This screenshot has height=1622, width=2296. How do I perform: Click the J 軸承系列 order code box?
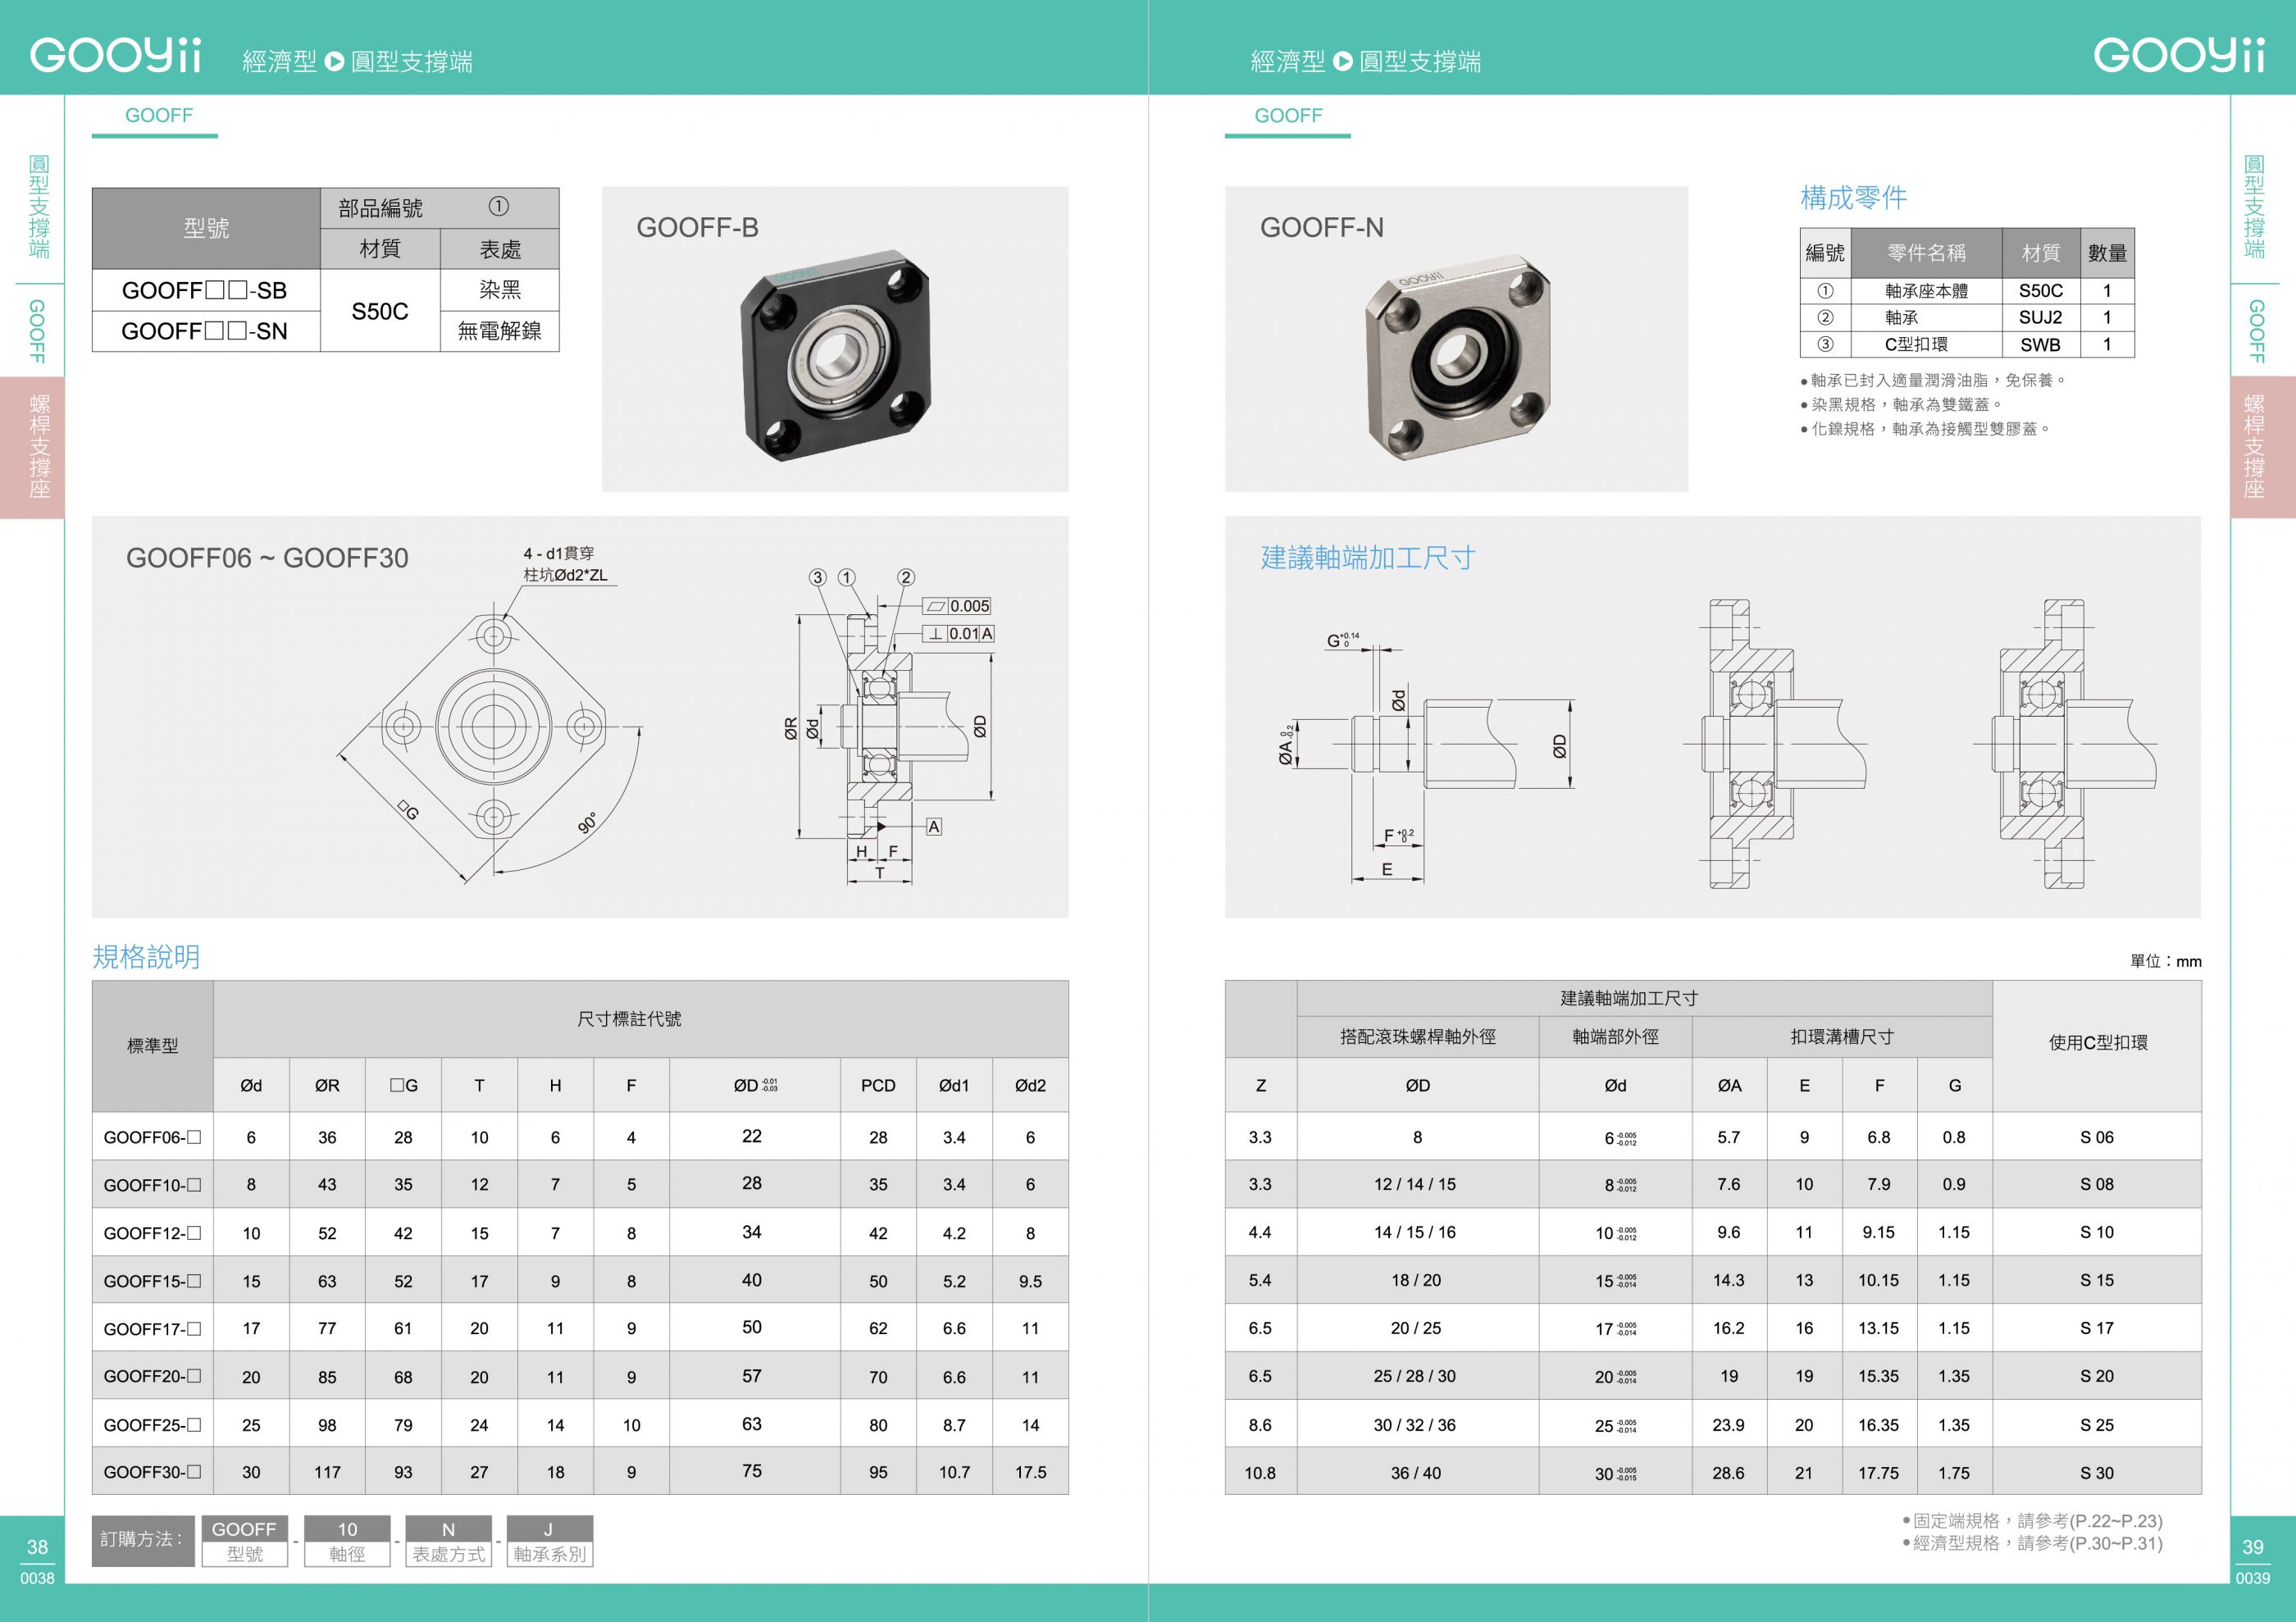tap(549, 1541)
